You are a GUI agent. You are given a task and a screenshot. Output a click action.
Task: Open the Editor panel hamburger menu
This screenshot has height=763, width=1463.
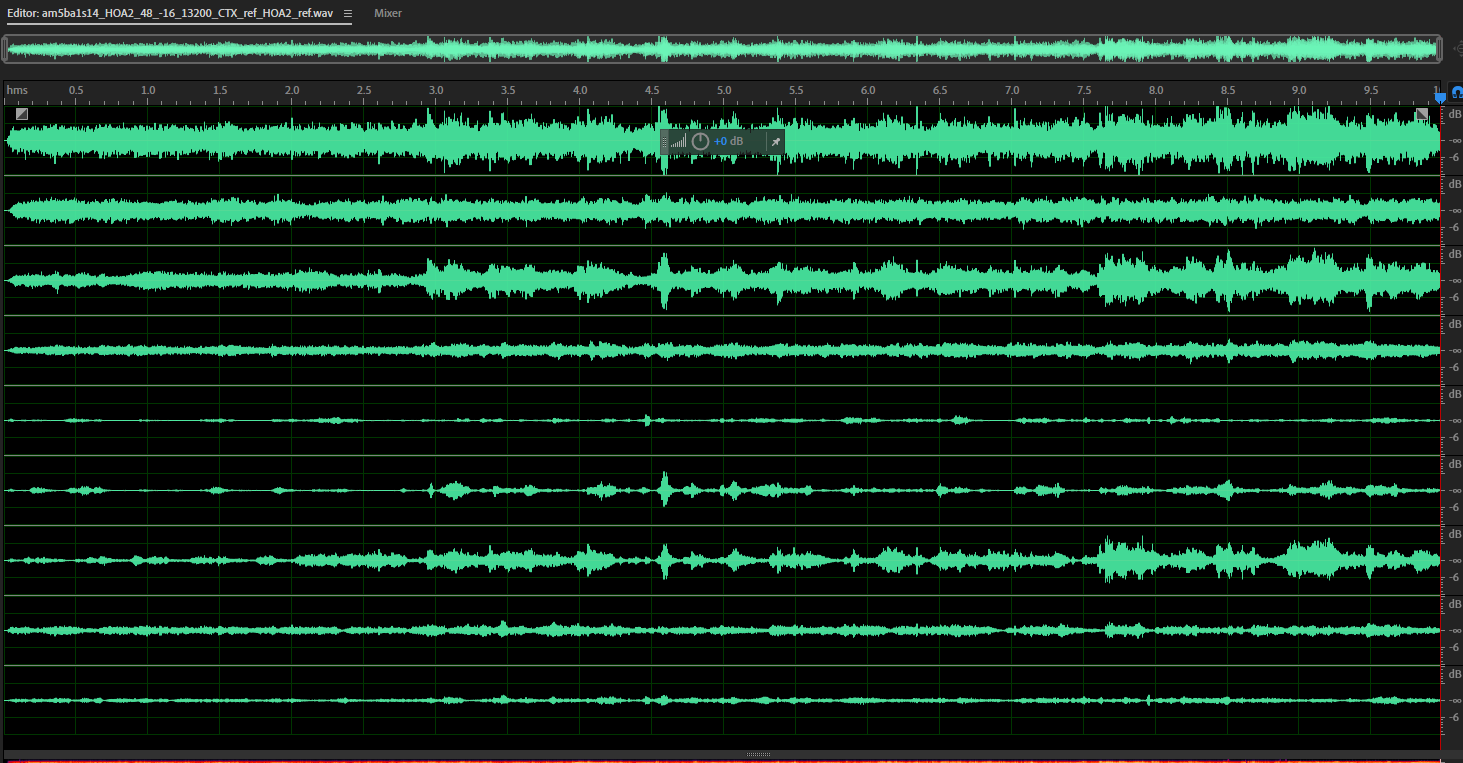[x=347, y=14]
